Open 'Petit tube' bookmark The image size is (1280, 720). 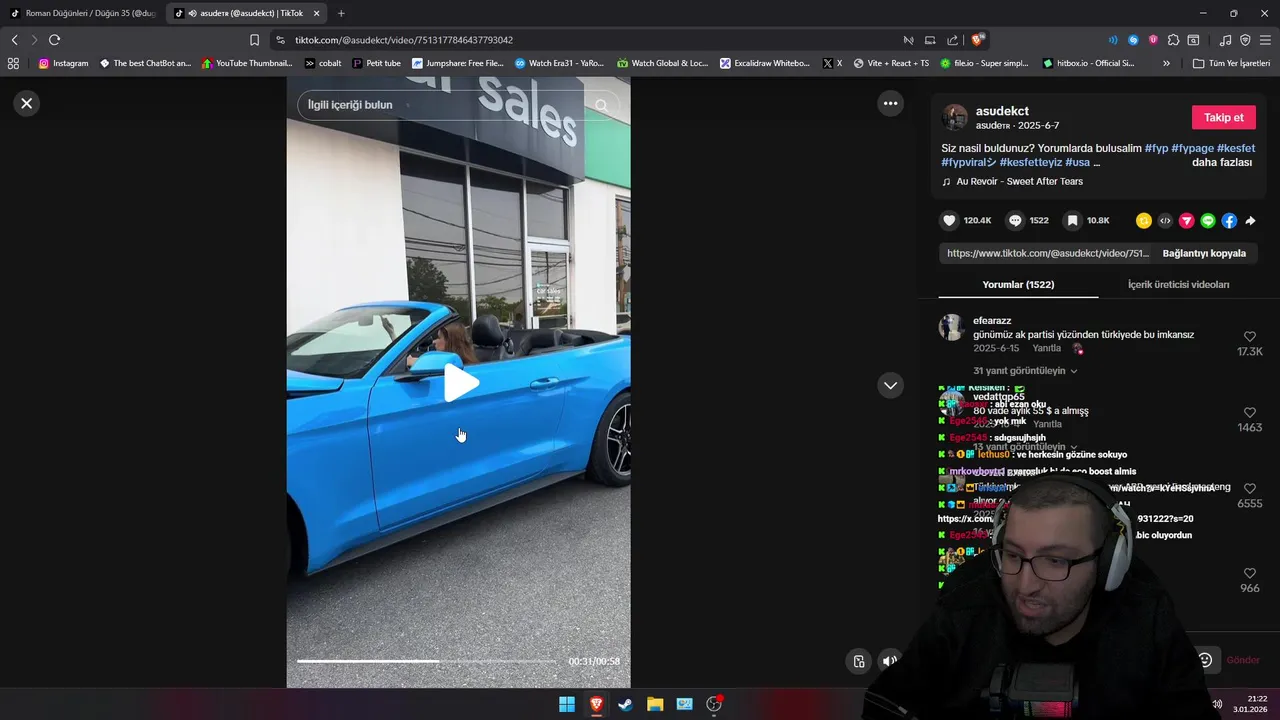[x=376, y=63]
